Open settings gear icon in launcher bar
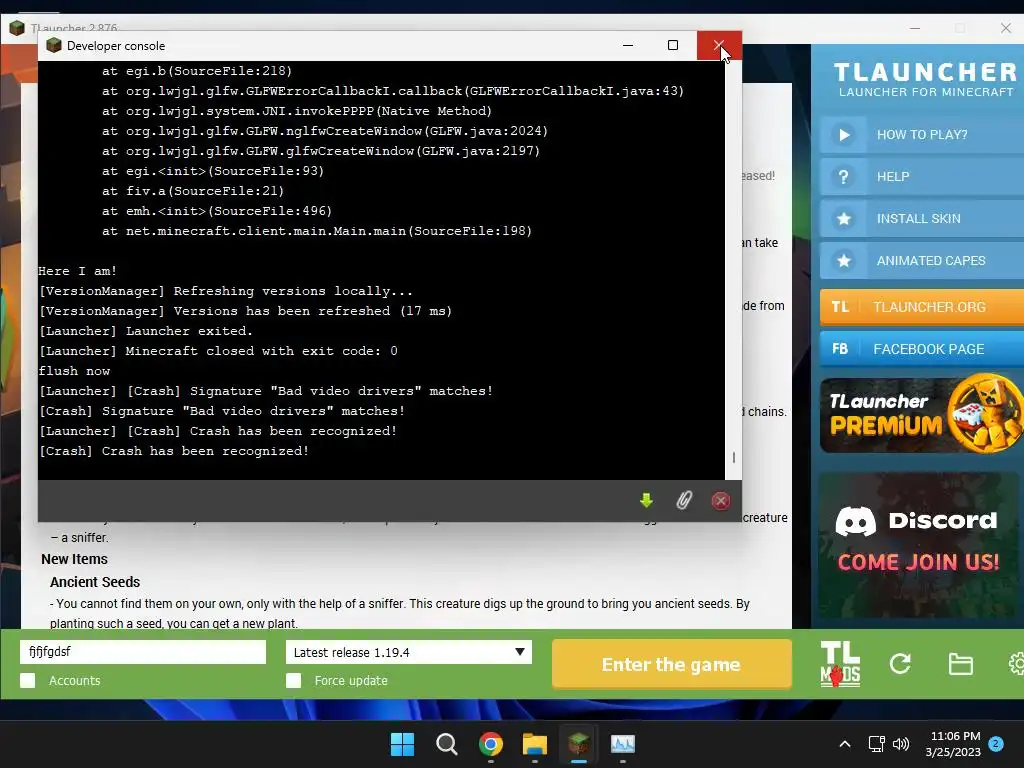The image size is (1024, 768). [x=1016, y=664]
